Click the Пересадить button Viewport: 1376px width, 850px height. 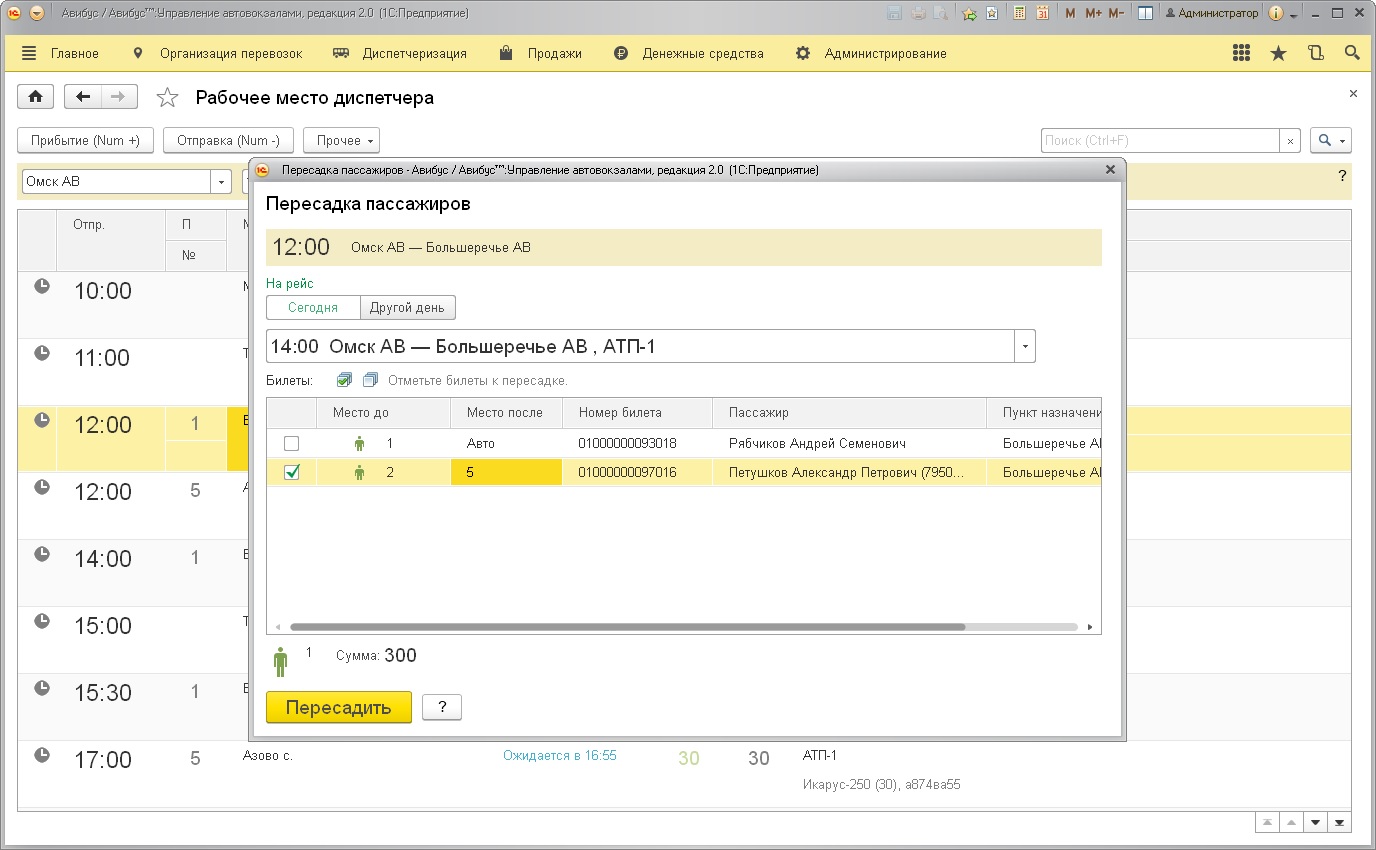tap(338, 707)
